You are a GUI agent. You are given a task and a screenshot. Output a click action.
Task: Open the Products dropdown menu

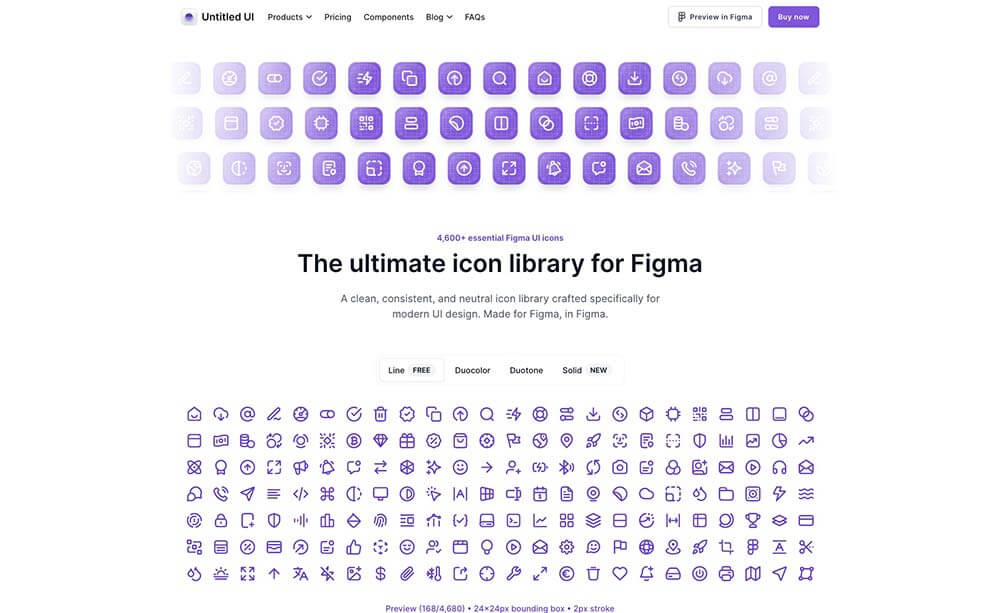288,16
